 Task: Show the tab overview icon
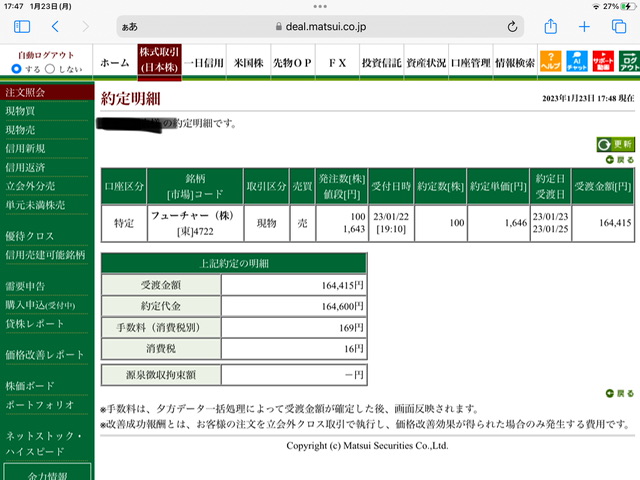click(x=619, y=27)
